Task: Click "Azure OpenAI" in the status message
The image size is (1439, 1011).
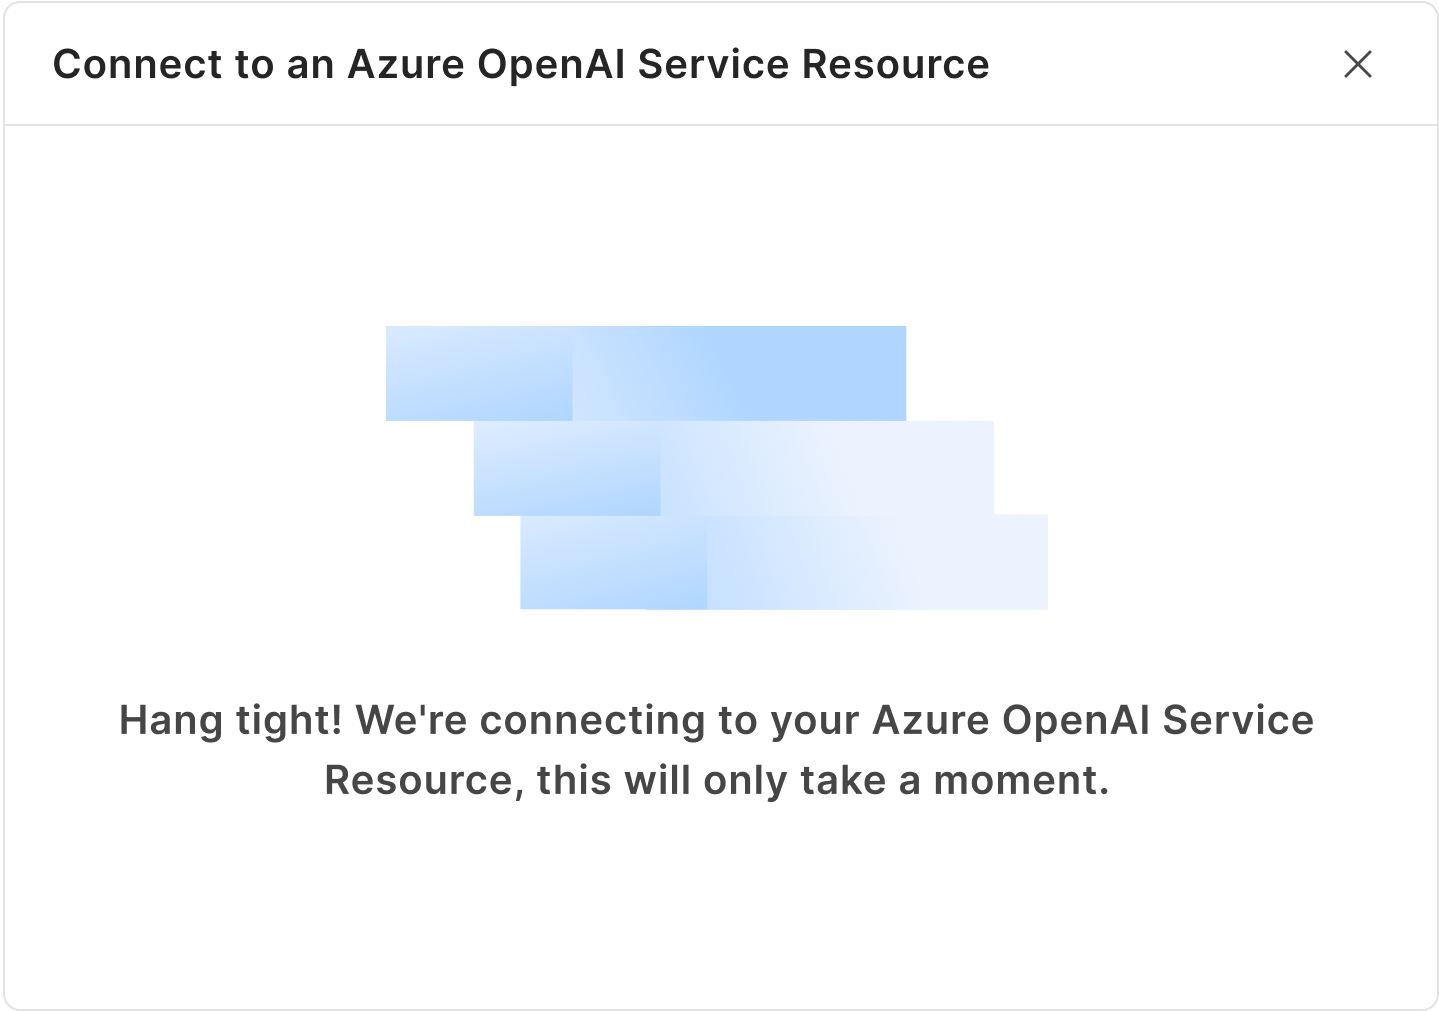Action: [x=1011, y=720]
